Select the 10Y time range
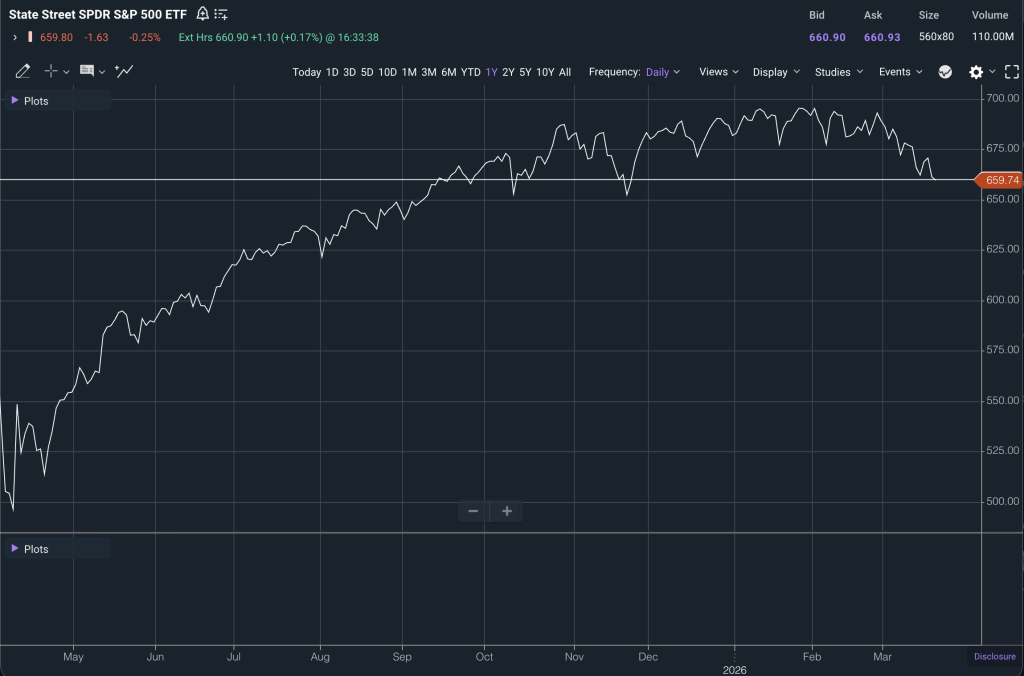This screenshot has height=676, width=1024. (545, 72)
